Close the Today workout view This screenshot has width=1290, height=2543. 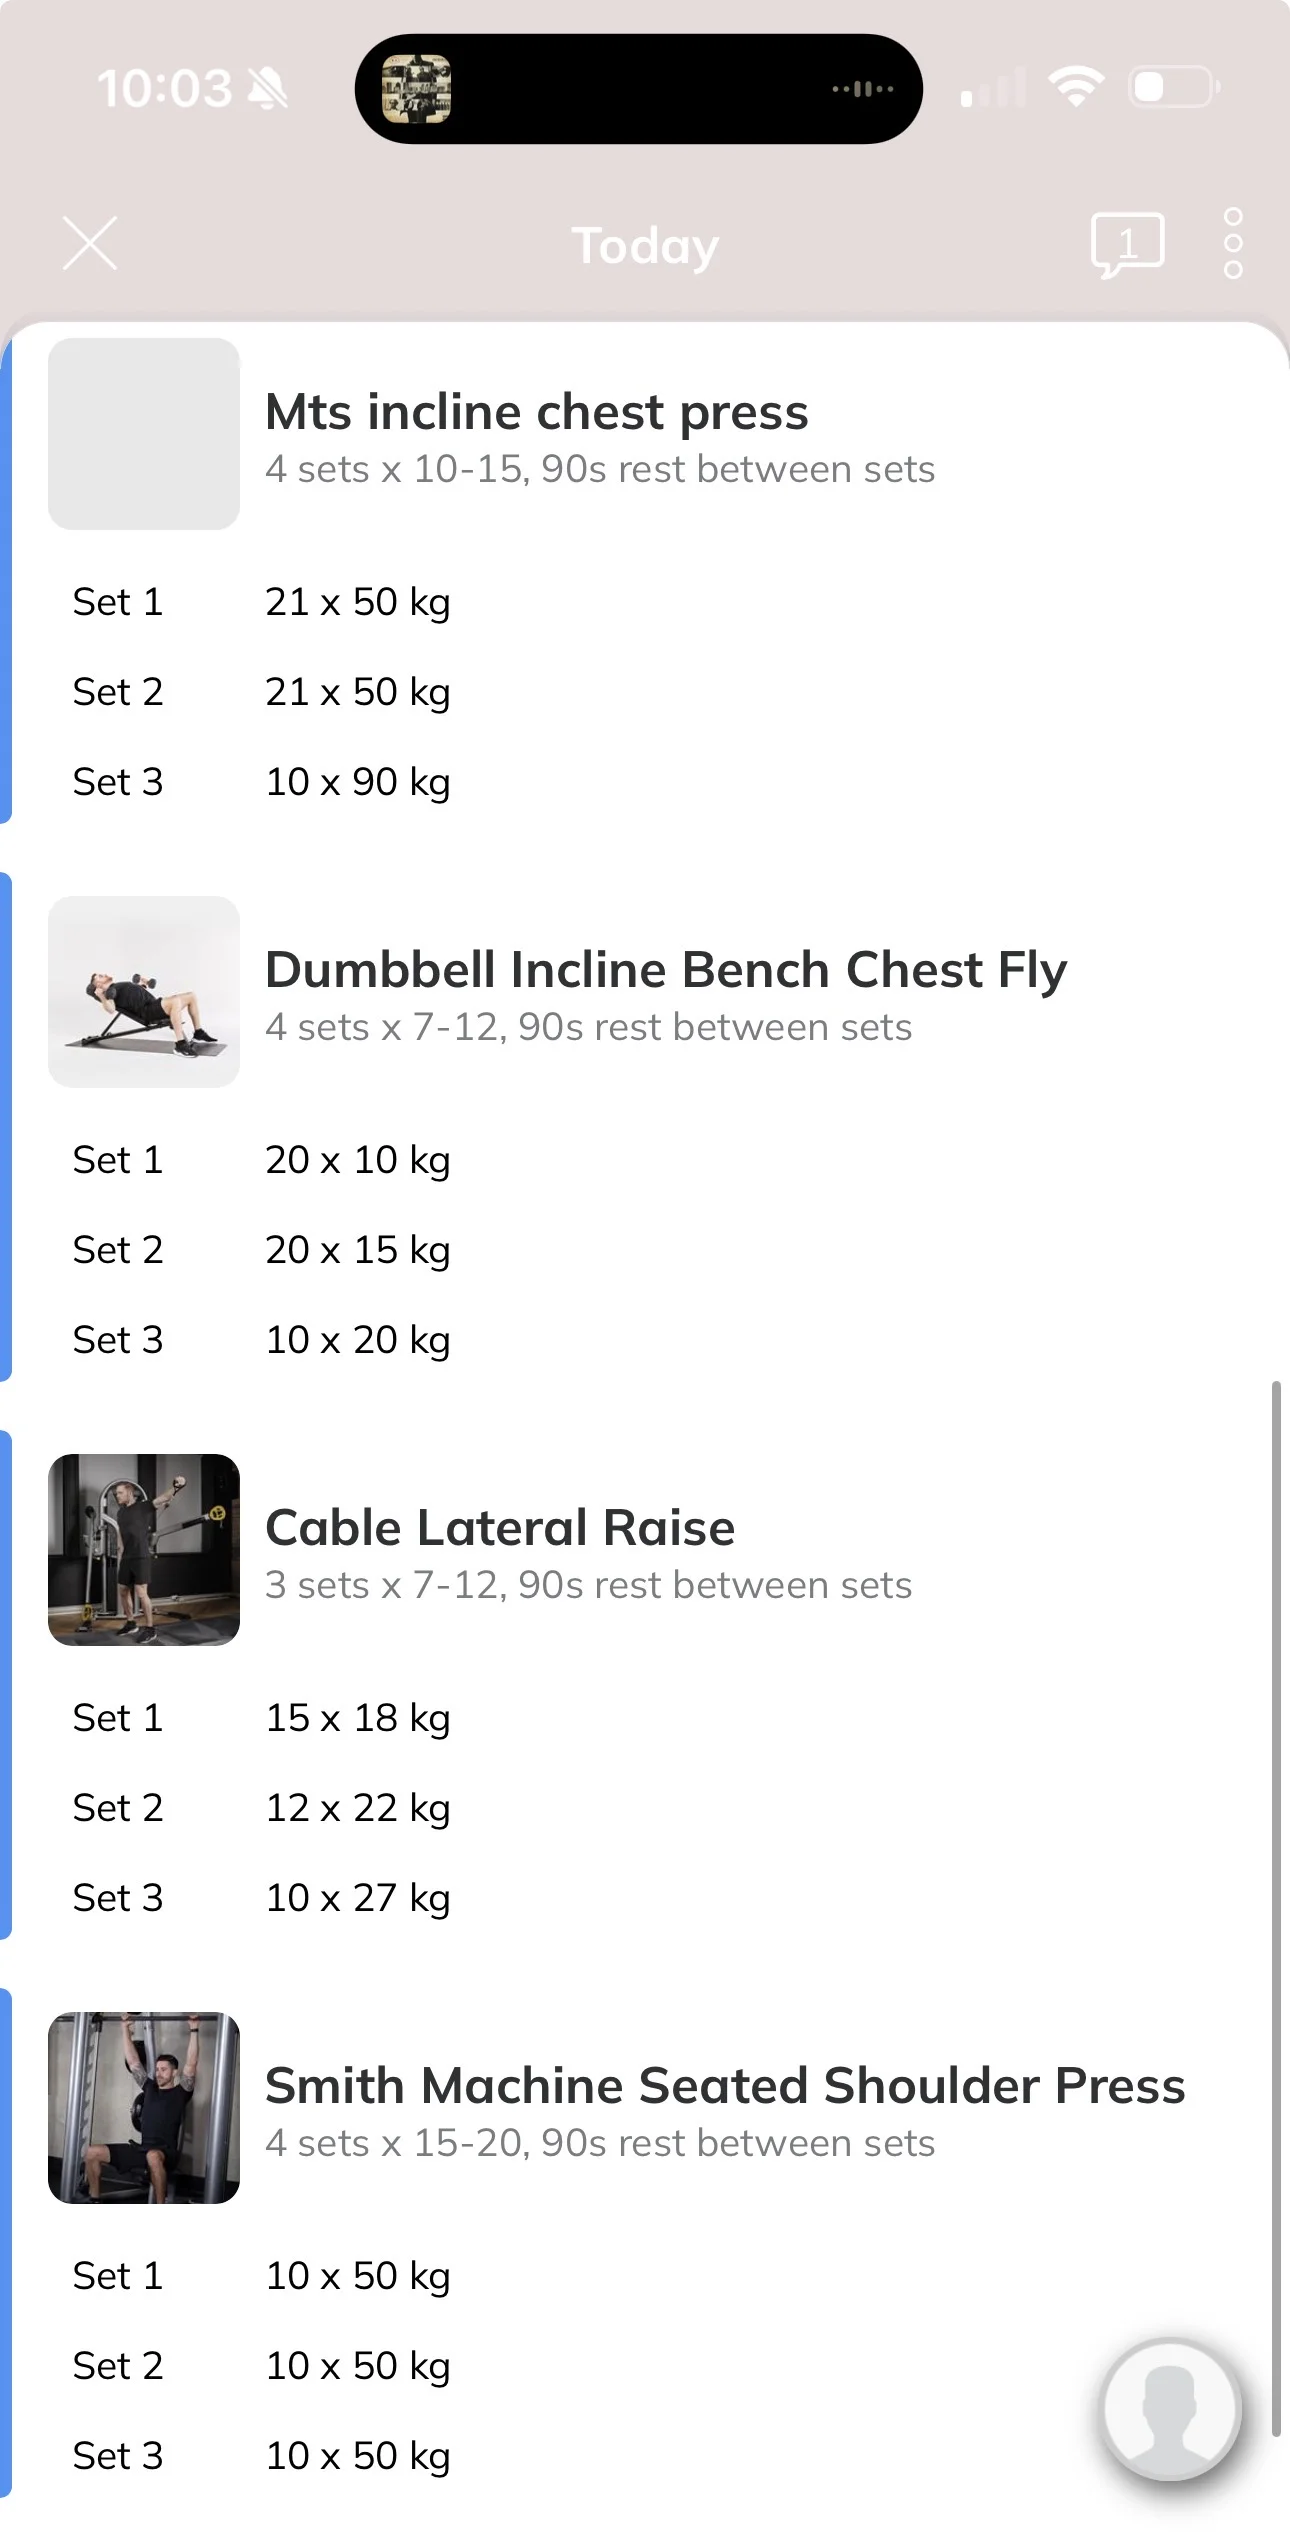90,243
